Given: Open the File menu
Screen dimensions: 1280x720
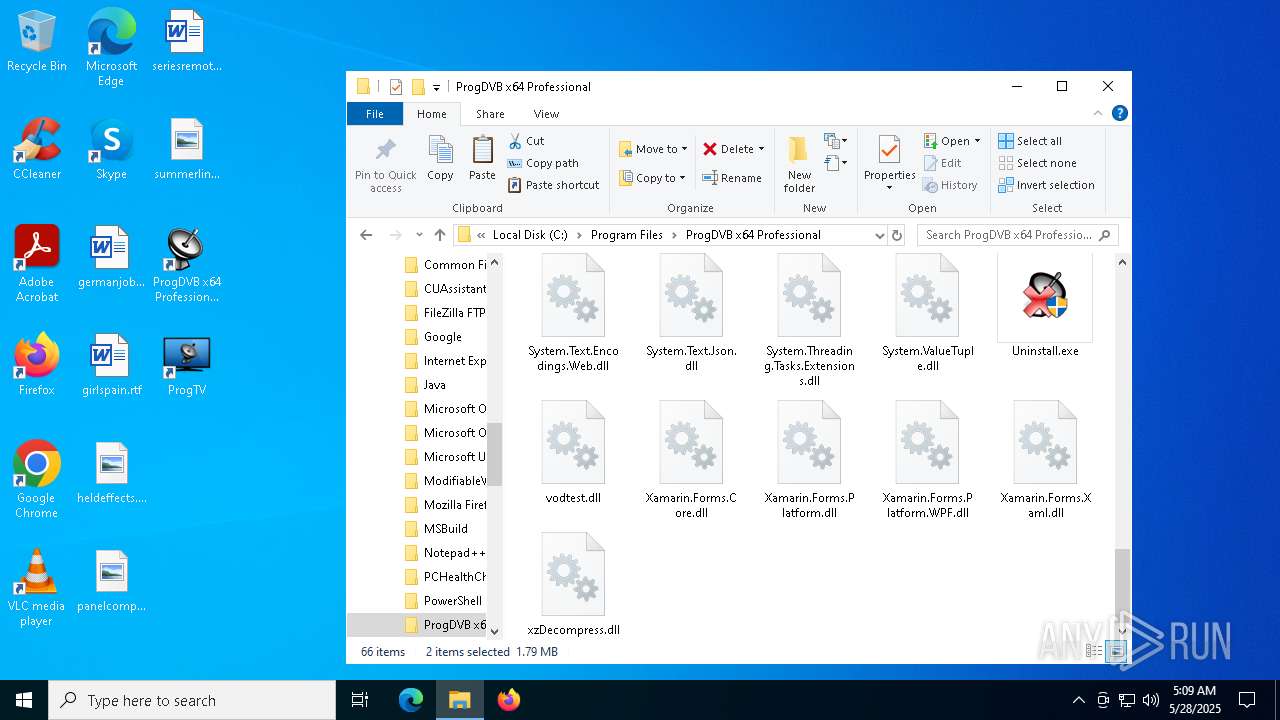Looking at the screenshot, I should (x=375, y=114).
